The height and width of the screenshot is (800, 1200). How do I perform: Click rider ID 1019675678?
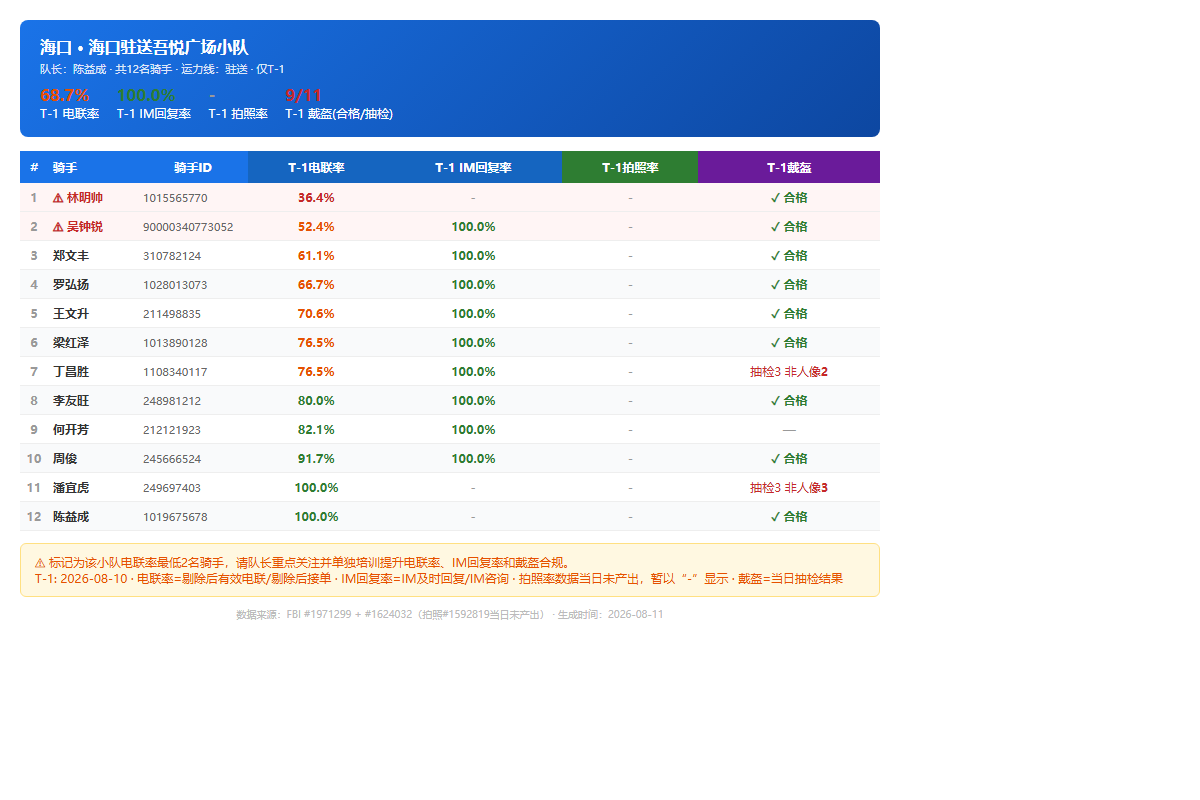175,517
